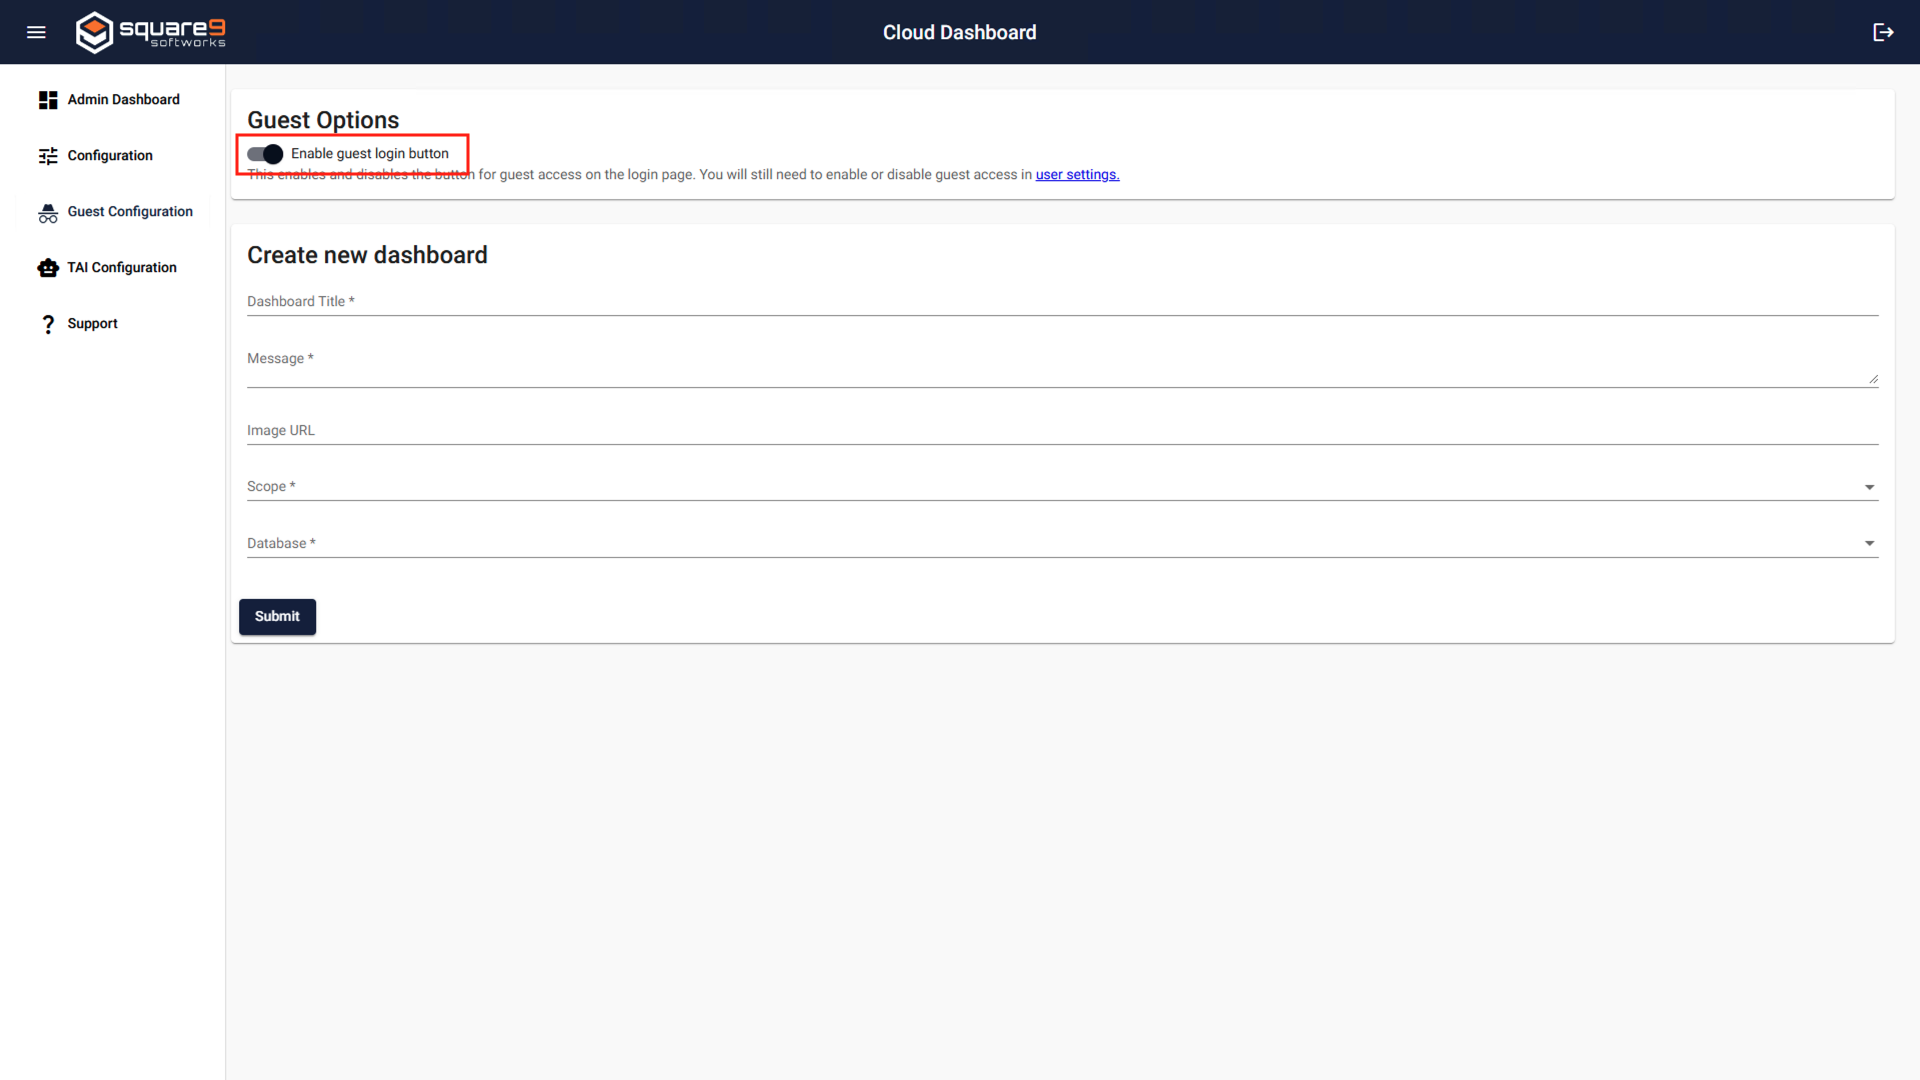The image size is (1920, 1080).
Task: Click the TAI Configuration robot icon
Action: [x=48, y=267]
